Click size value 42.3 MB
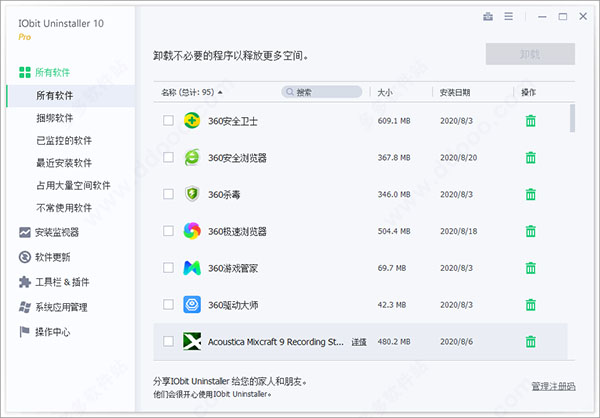Screen dimensions: 600x418 (x=391, y=305)
